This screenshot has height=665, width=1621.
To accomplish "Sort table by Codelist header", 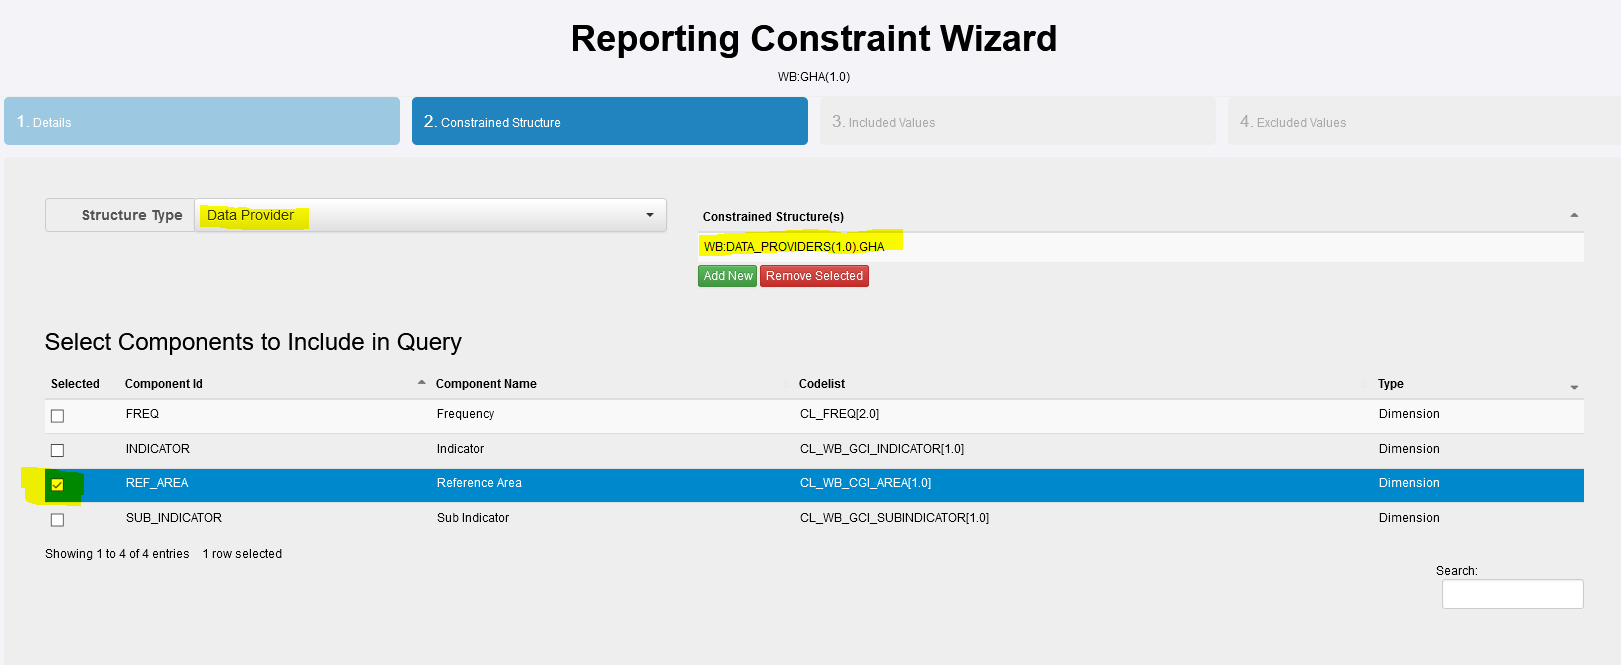I will (822, 384).
